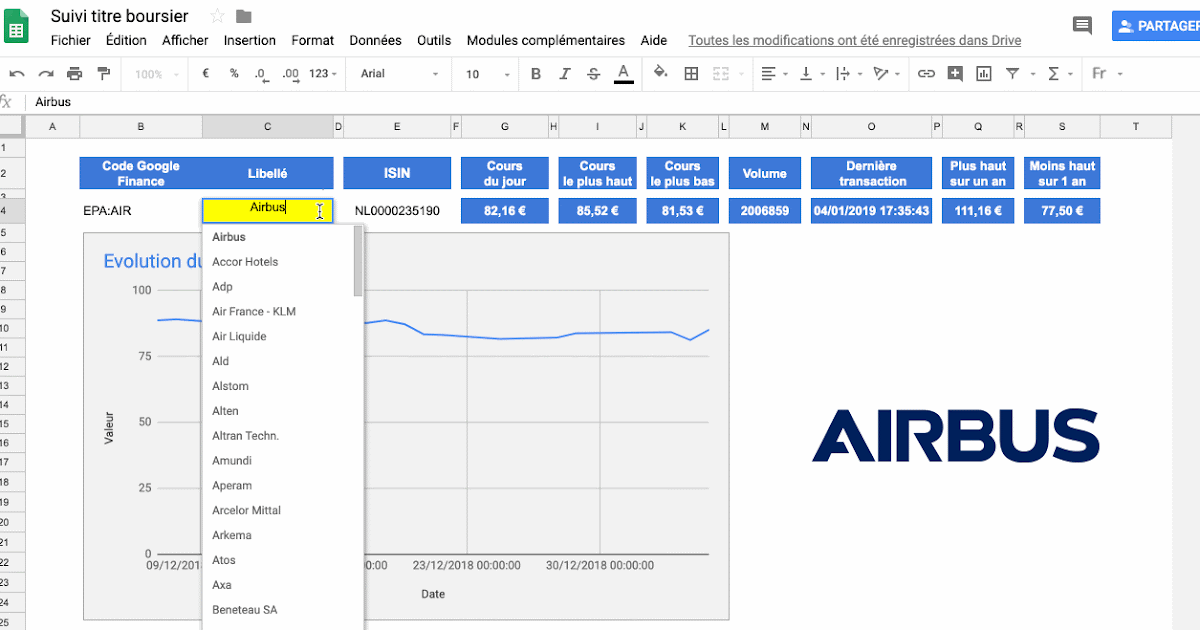Viewport: 1200px width, 630px height.
Task: Open functions sigma dropdown
Action: pos(1060,74)
